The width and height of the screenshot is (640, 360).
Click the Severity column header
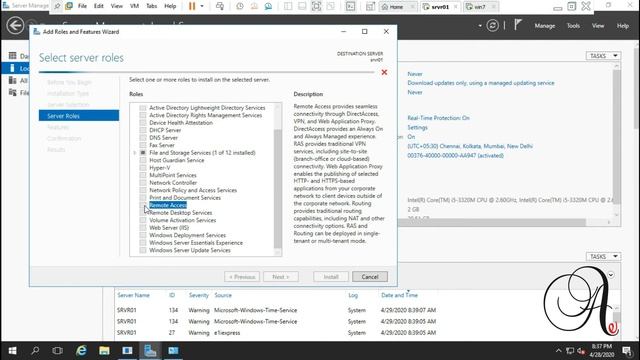198,295
